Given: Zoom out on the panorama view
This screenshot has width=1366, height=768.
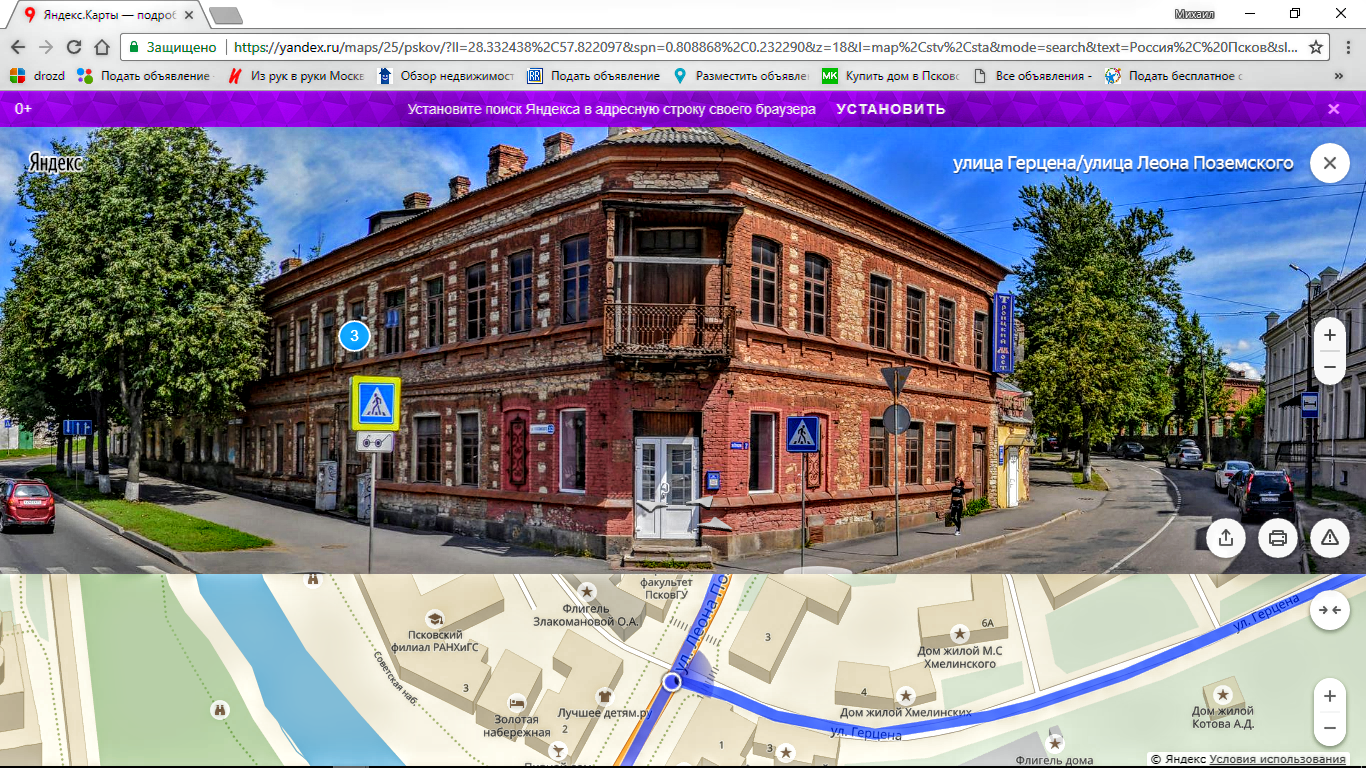Looking at the screenshot, I should [1329, 368].
